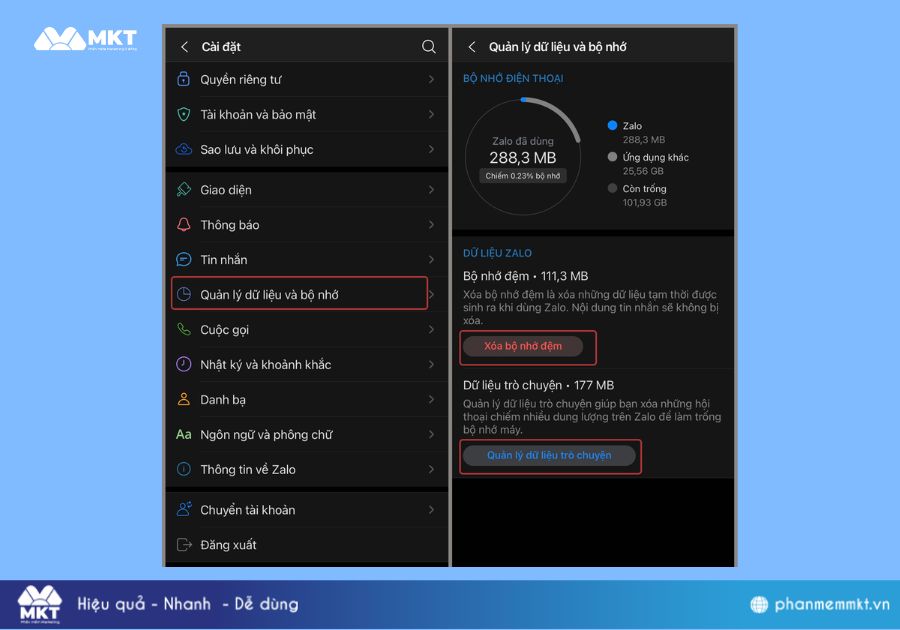The width and height of the screenshot is (900, 630).
Task: Tap the back arrow on Quản lý dữ liệu screen
Action: click(471, 46)
